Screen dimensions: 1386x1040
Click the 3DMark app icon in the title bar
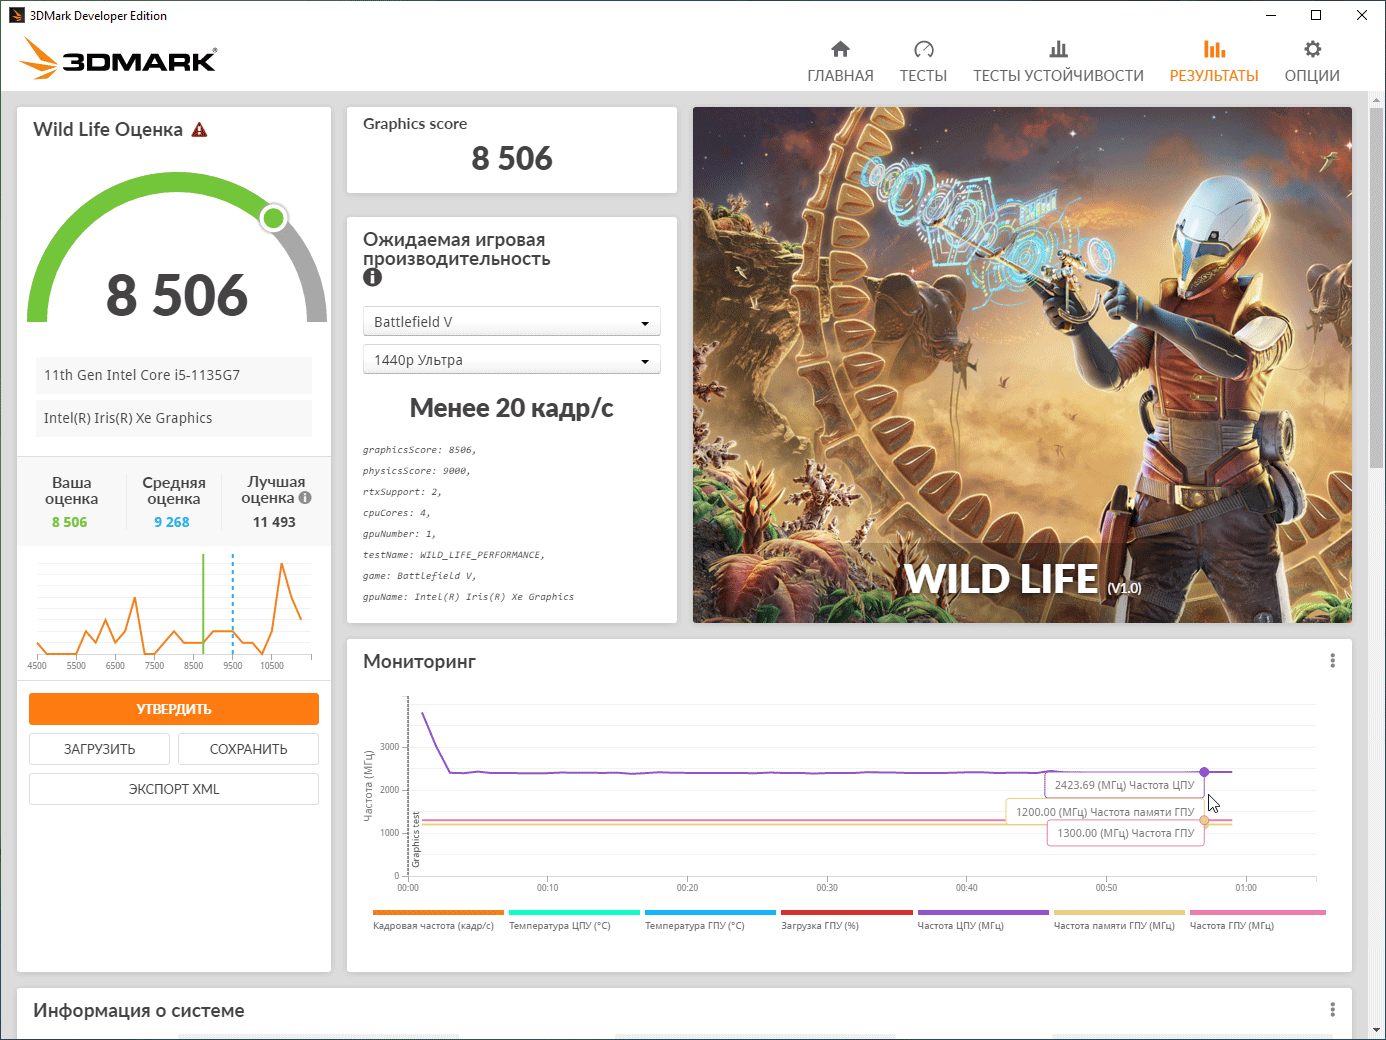click(16, 15)
